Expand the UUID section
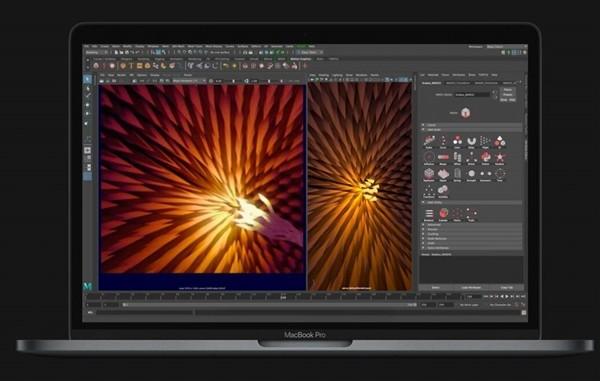This screenshot has height=381, width=600. tap(472, 243)
